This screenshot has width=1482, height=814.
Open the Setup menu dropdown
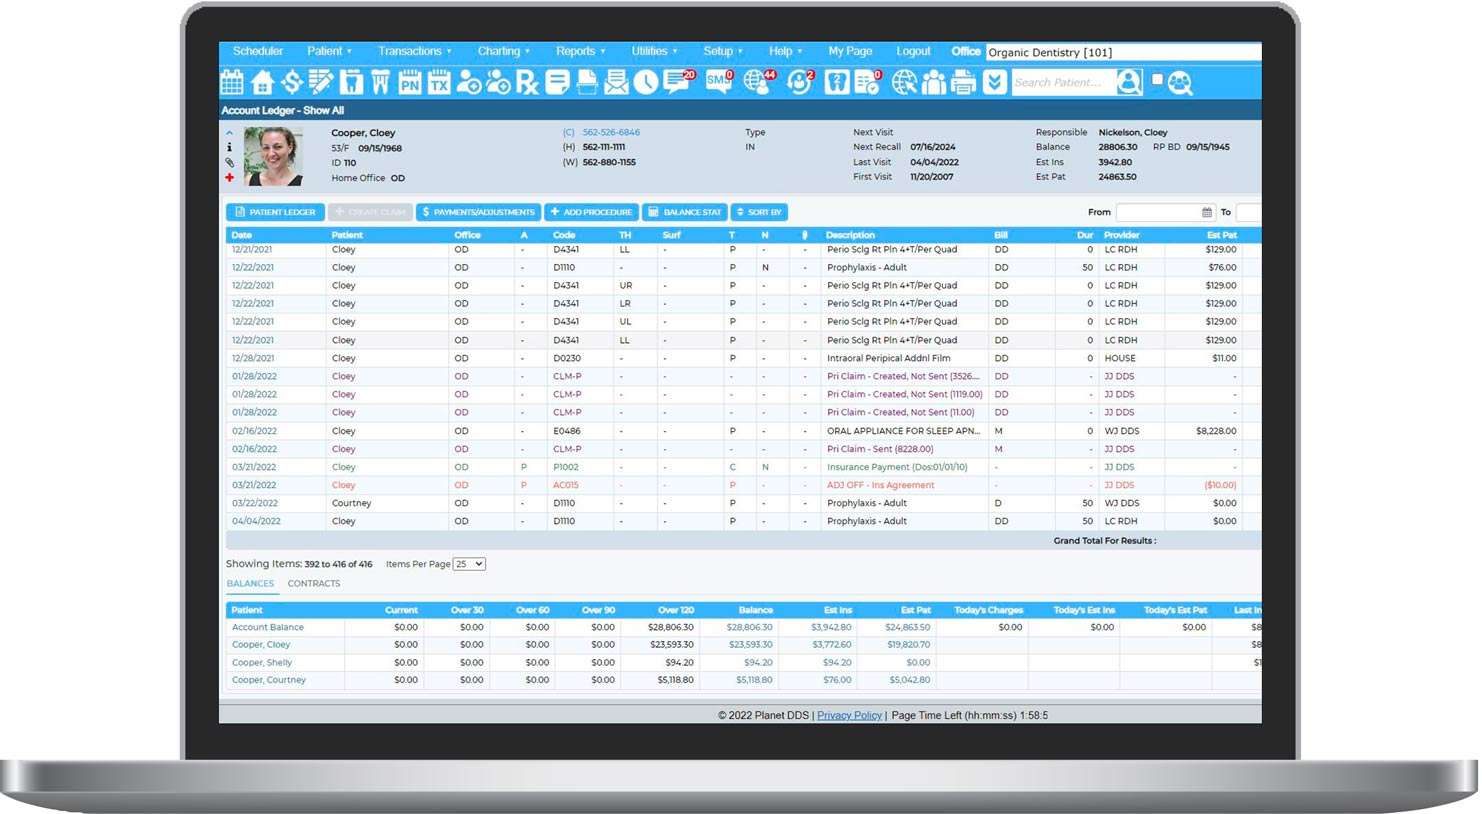(x=722, y=51)
